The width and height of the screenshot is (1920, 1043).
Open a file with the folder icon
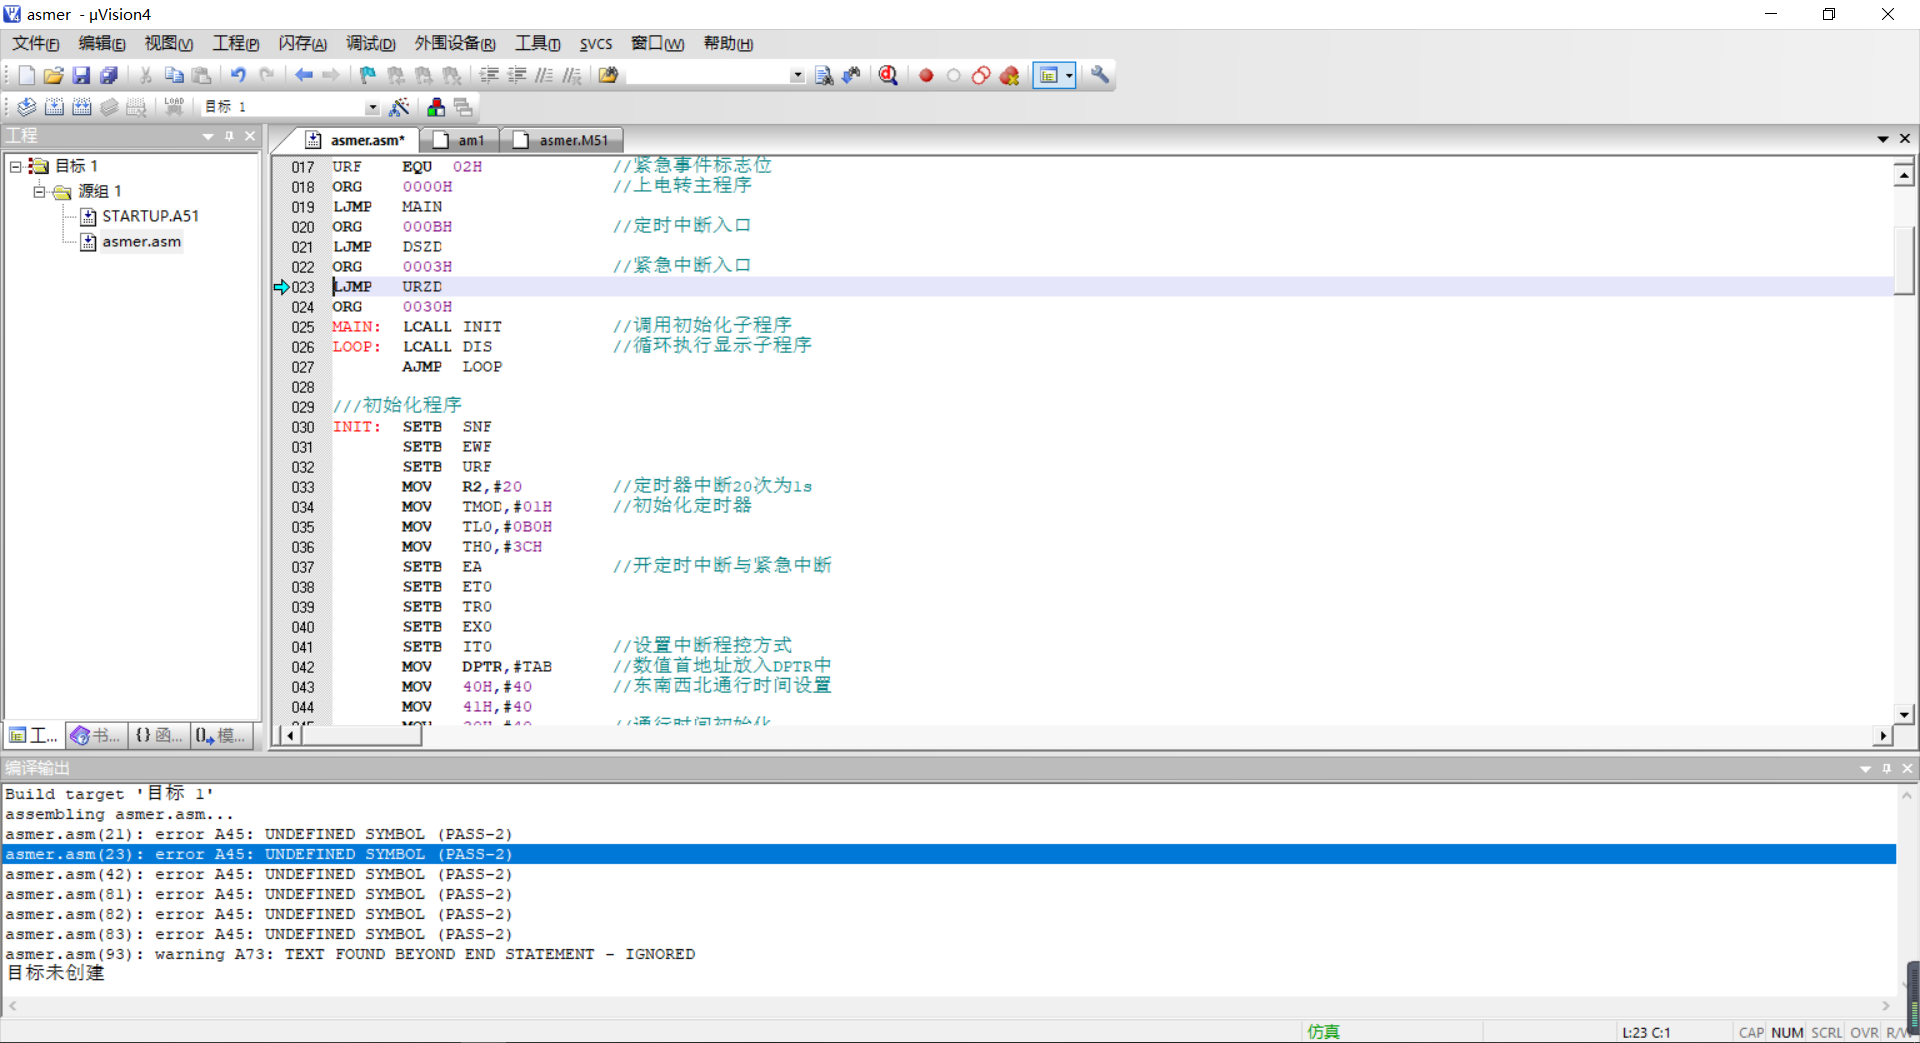tap(54, 75)
